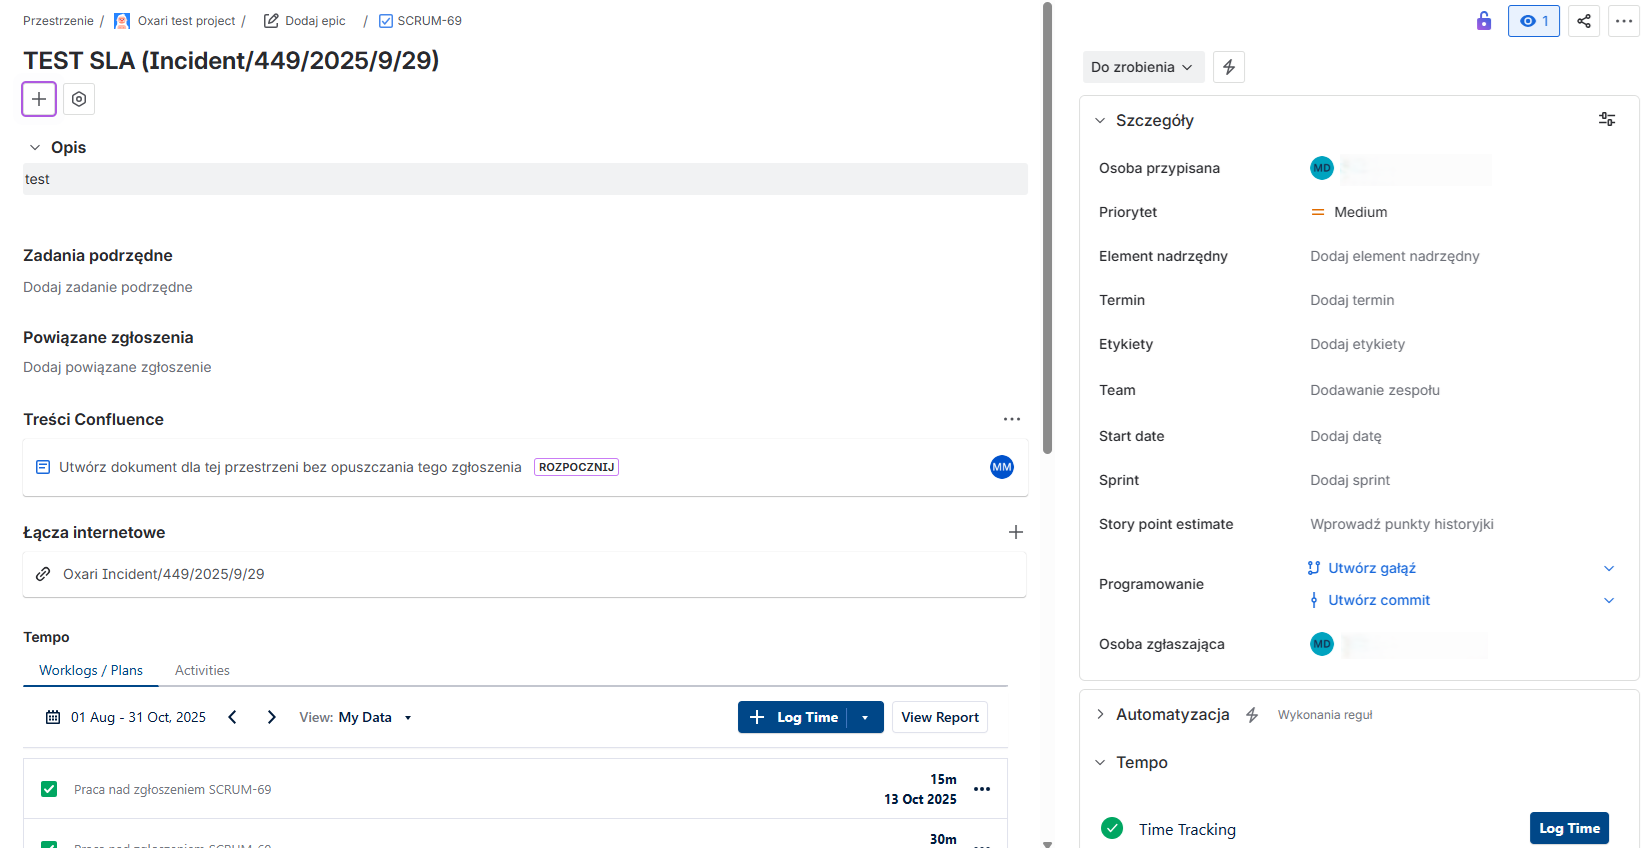
Task: Open the Szczegóły field configuration icon
Action: pos(1607,120)
